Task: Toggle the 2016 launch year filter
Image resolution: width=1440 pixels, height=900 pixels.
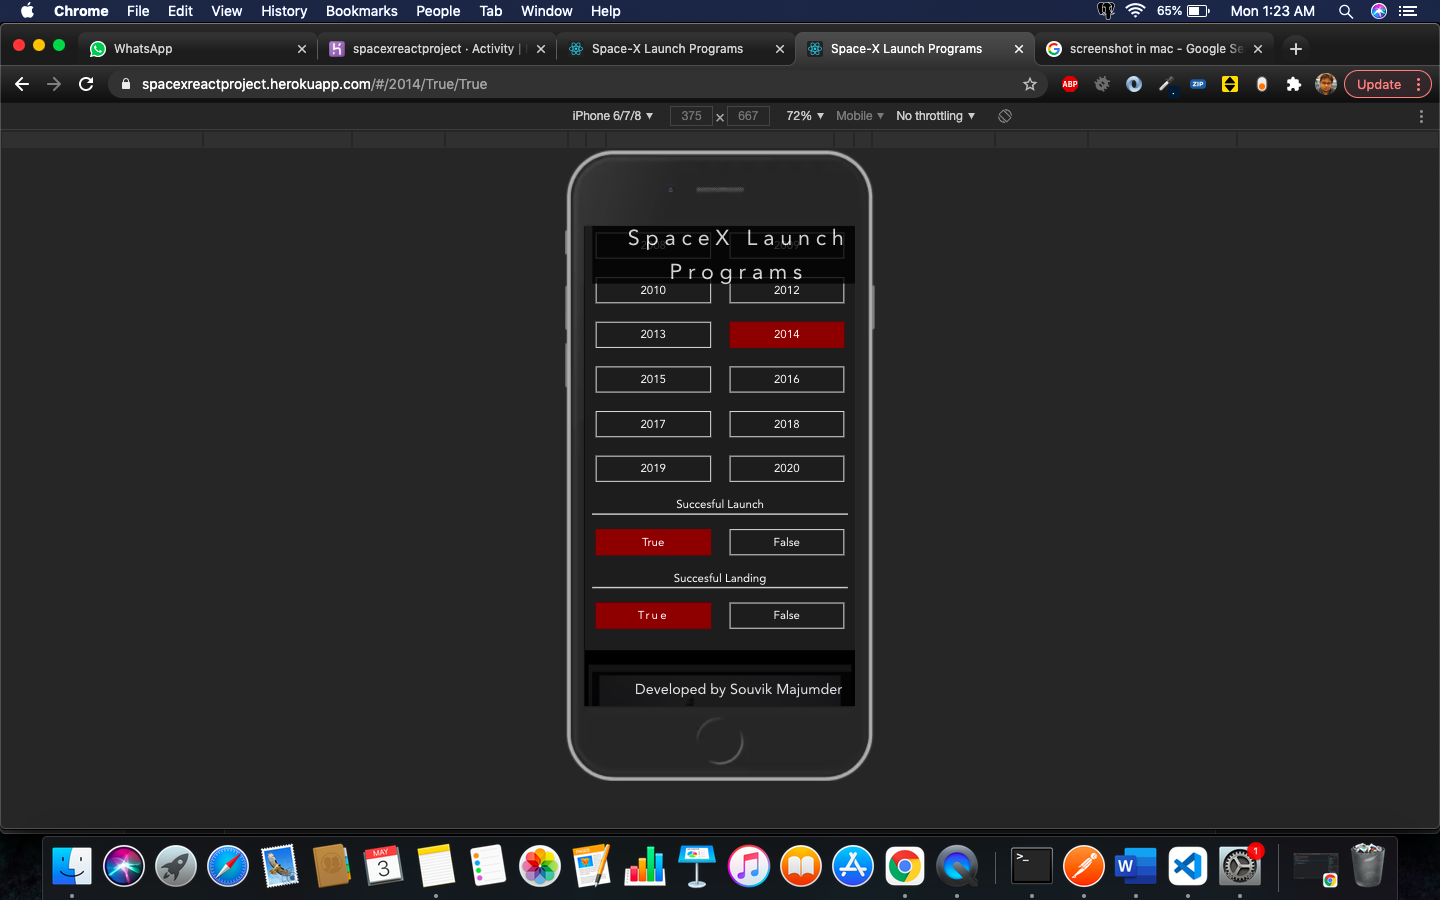Action: coord(787,379)
